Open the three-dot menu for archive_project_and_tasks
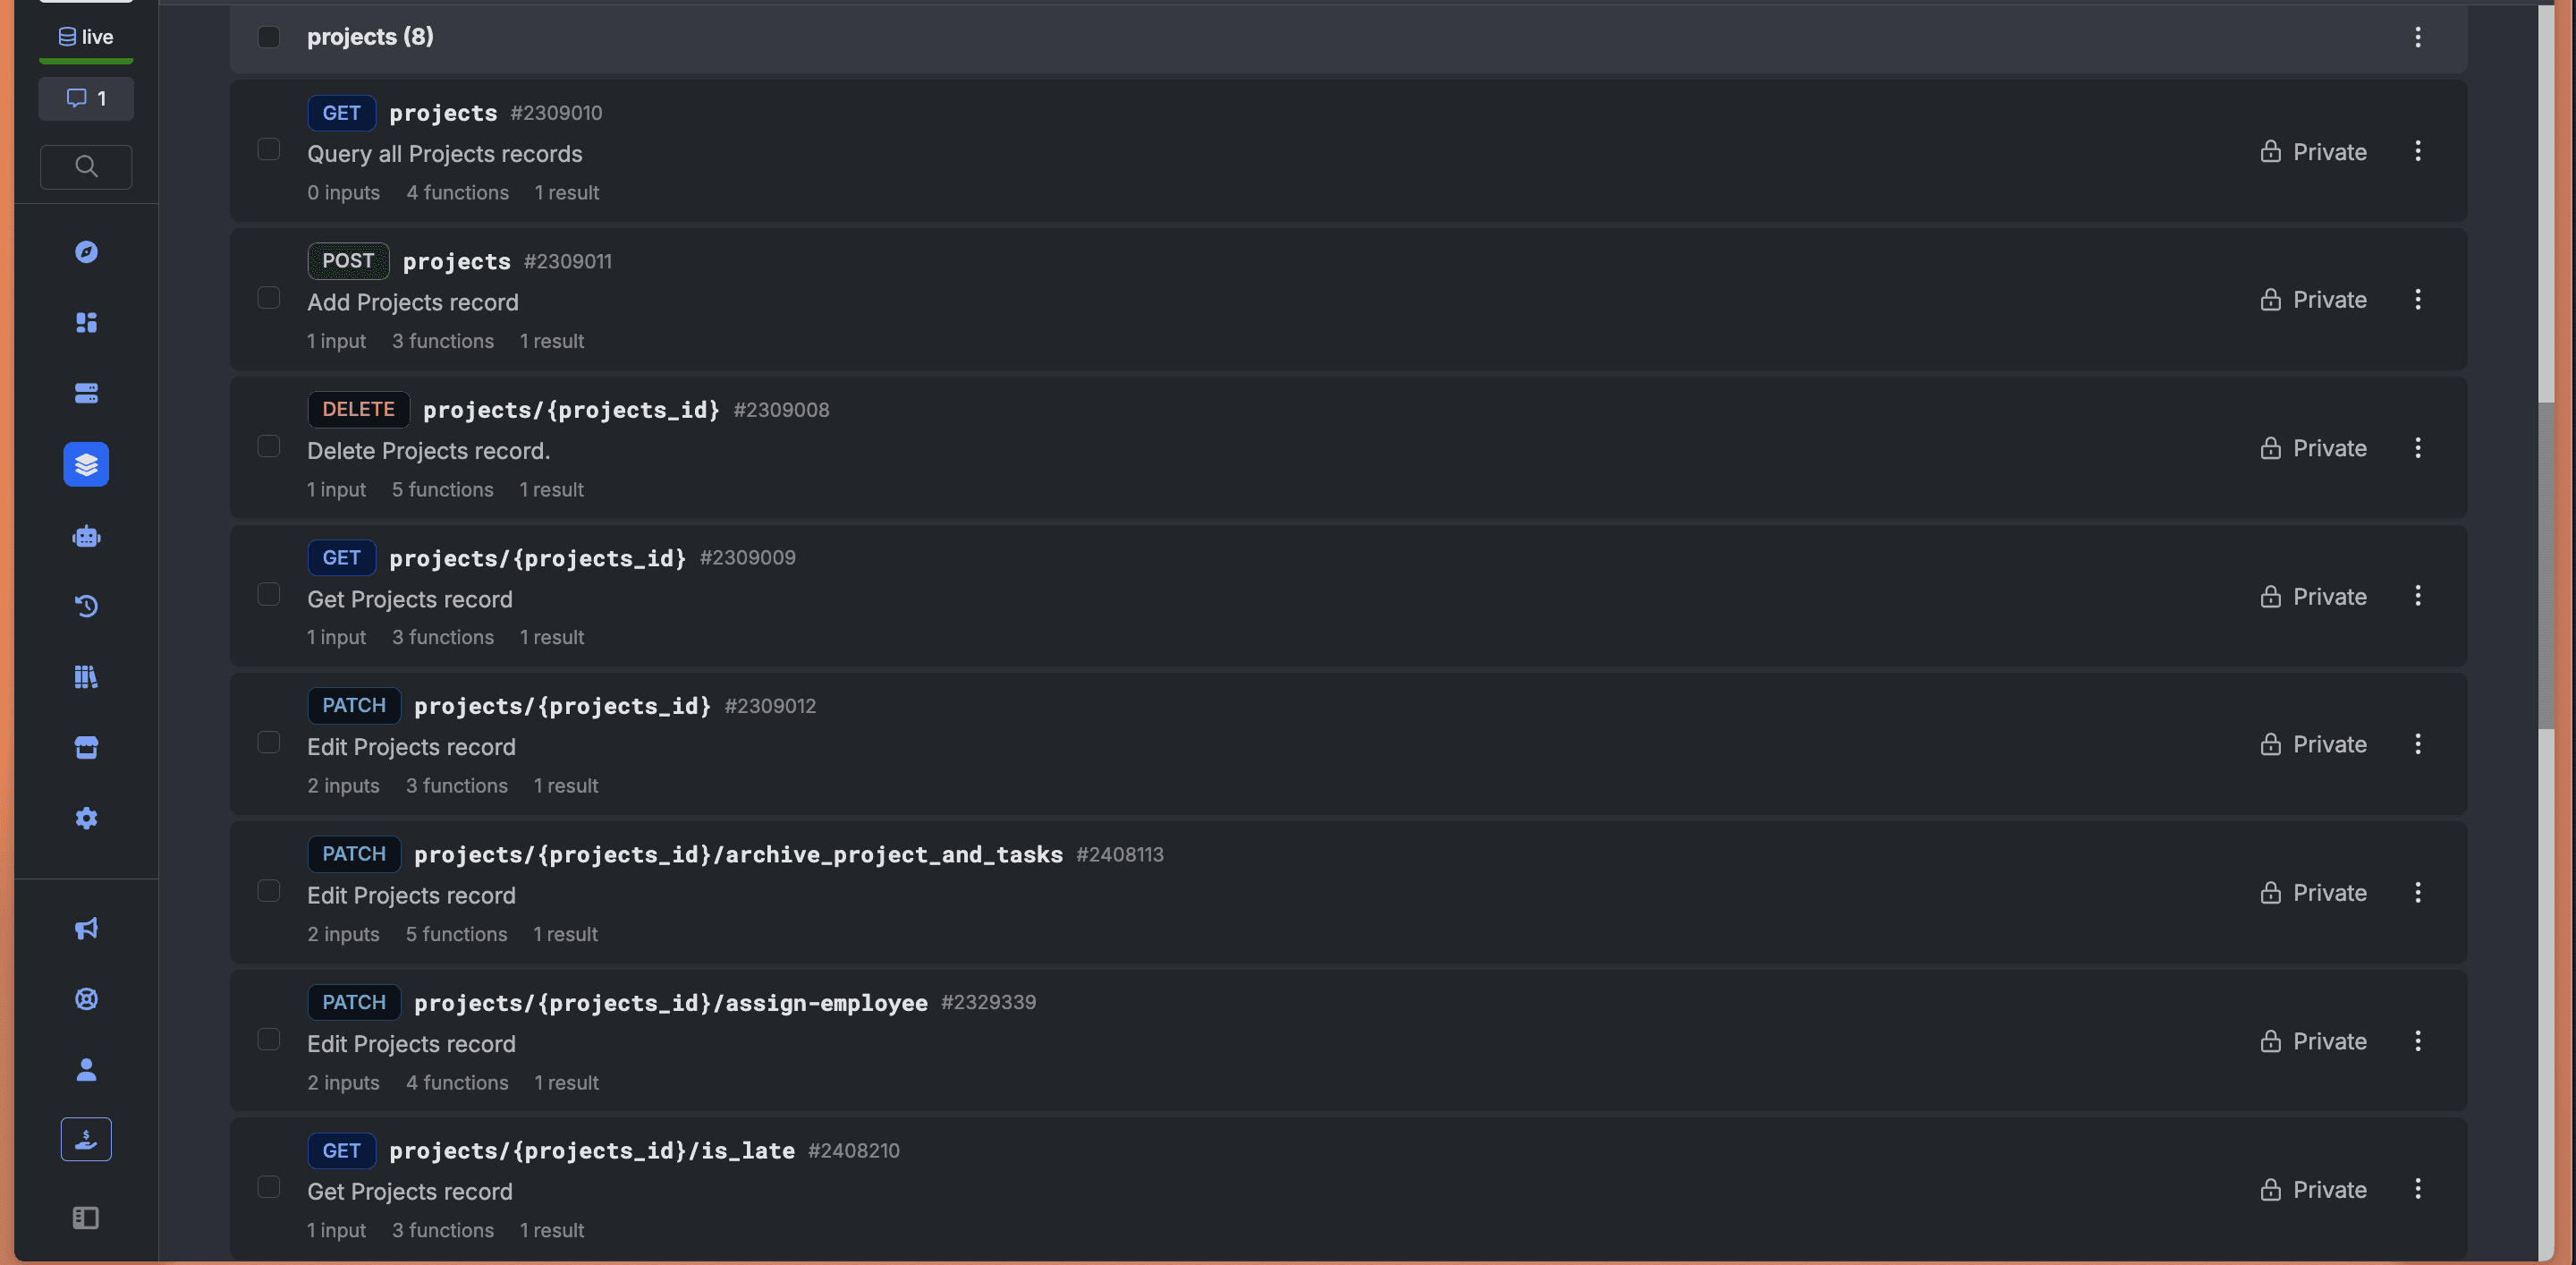Image resolution: width=2576 pixels, height=1265 pixels. pos(2417,892)
